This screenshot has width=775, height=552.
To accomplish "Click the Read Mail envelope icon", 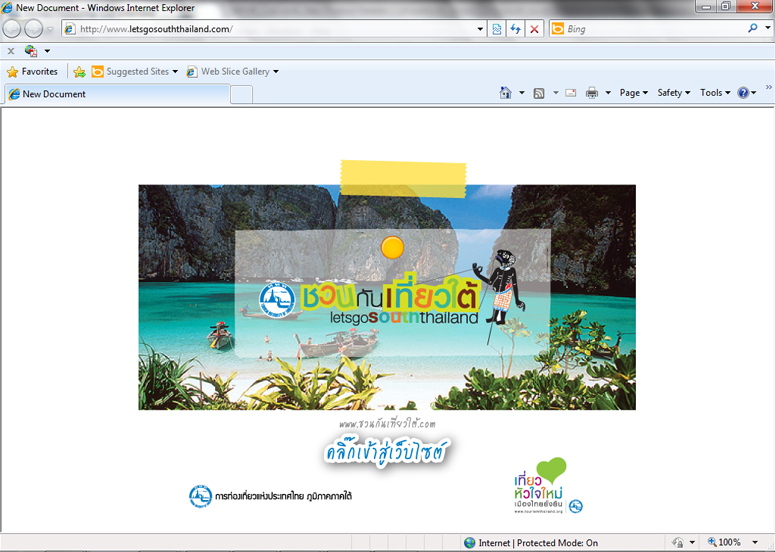I will pos(570,93).
